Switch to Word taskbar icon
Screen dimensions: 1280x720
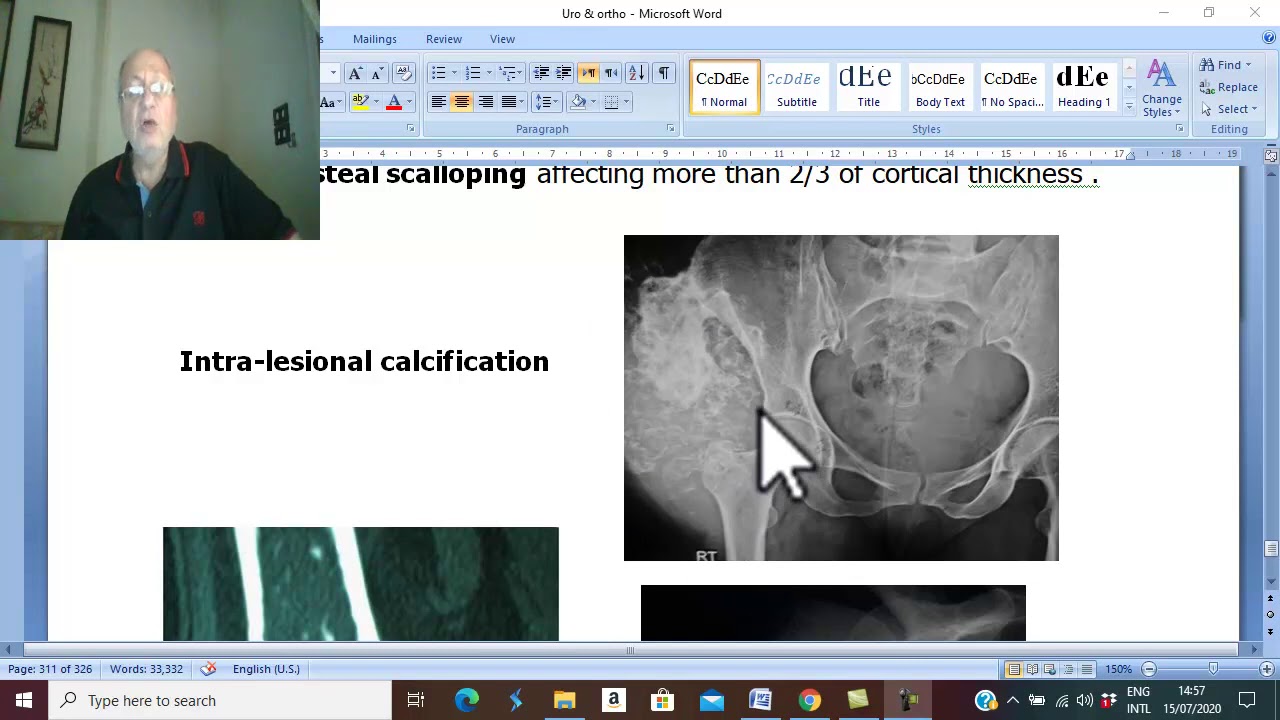tap(761, 700)
